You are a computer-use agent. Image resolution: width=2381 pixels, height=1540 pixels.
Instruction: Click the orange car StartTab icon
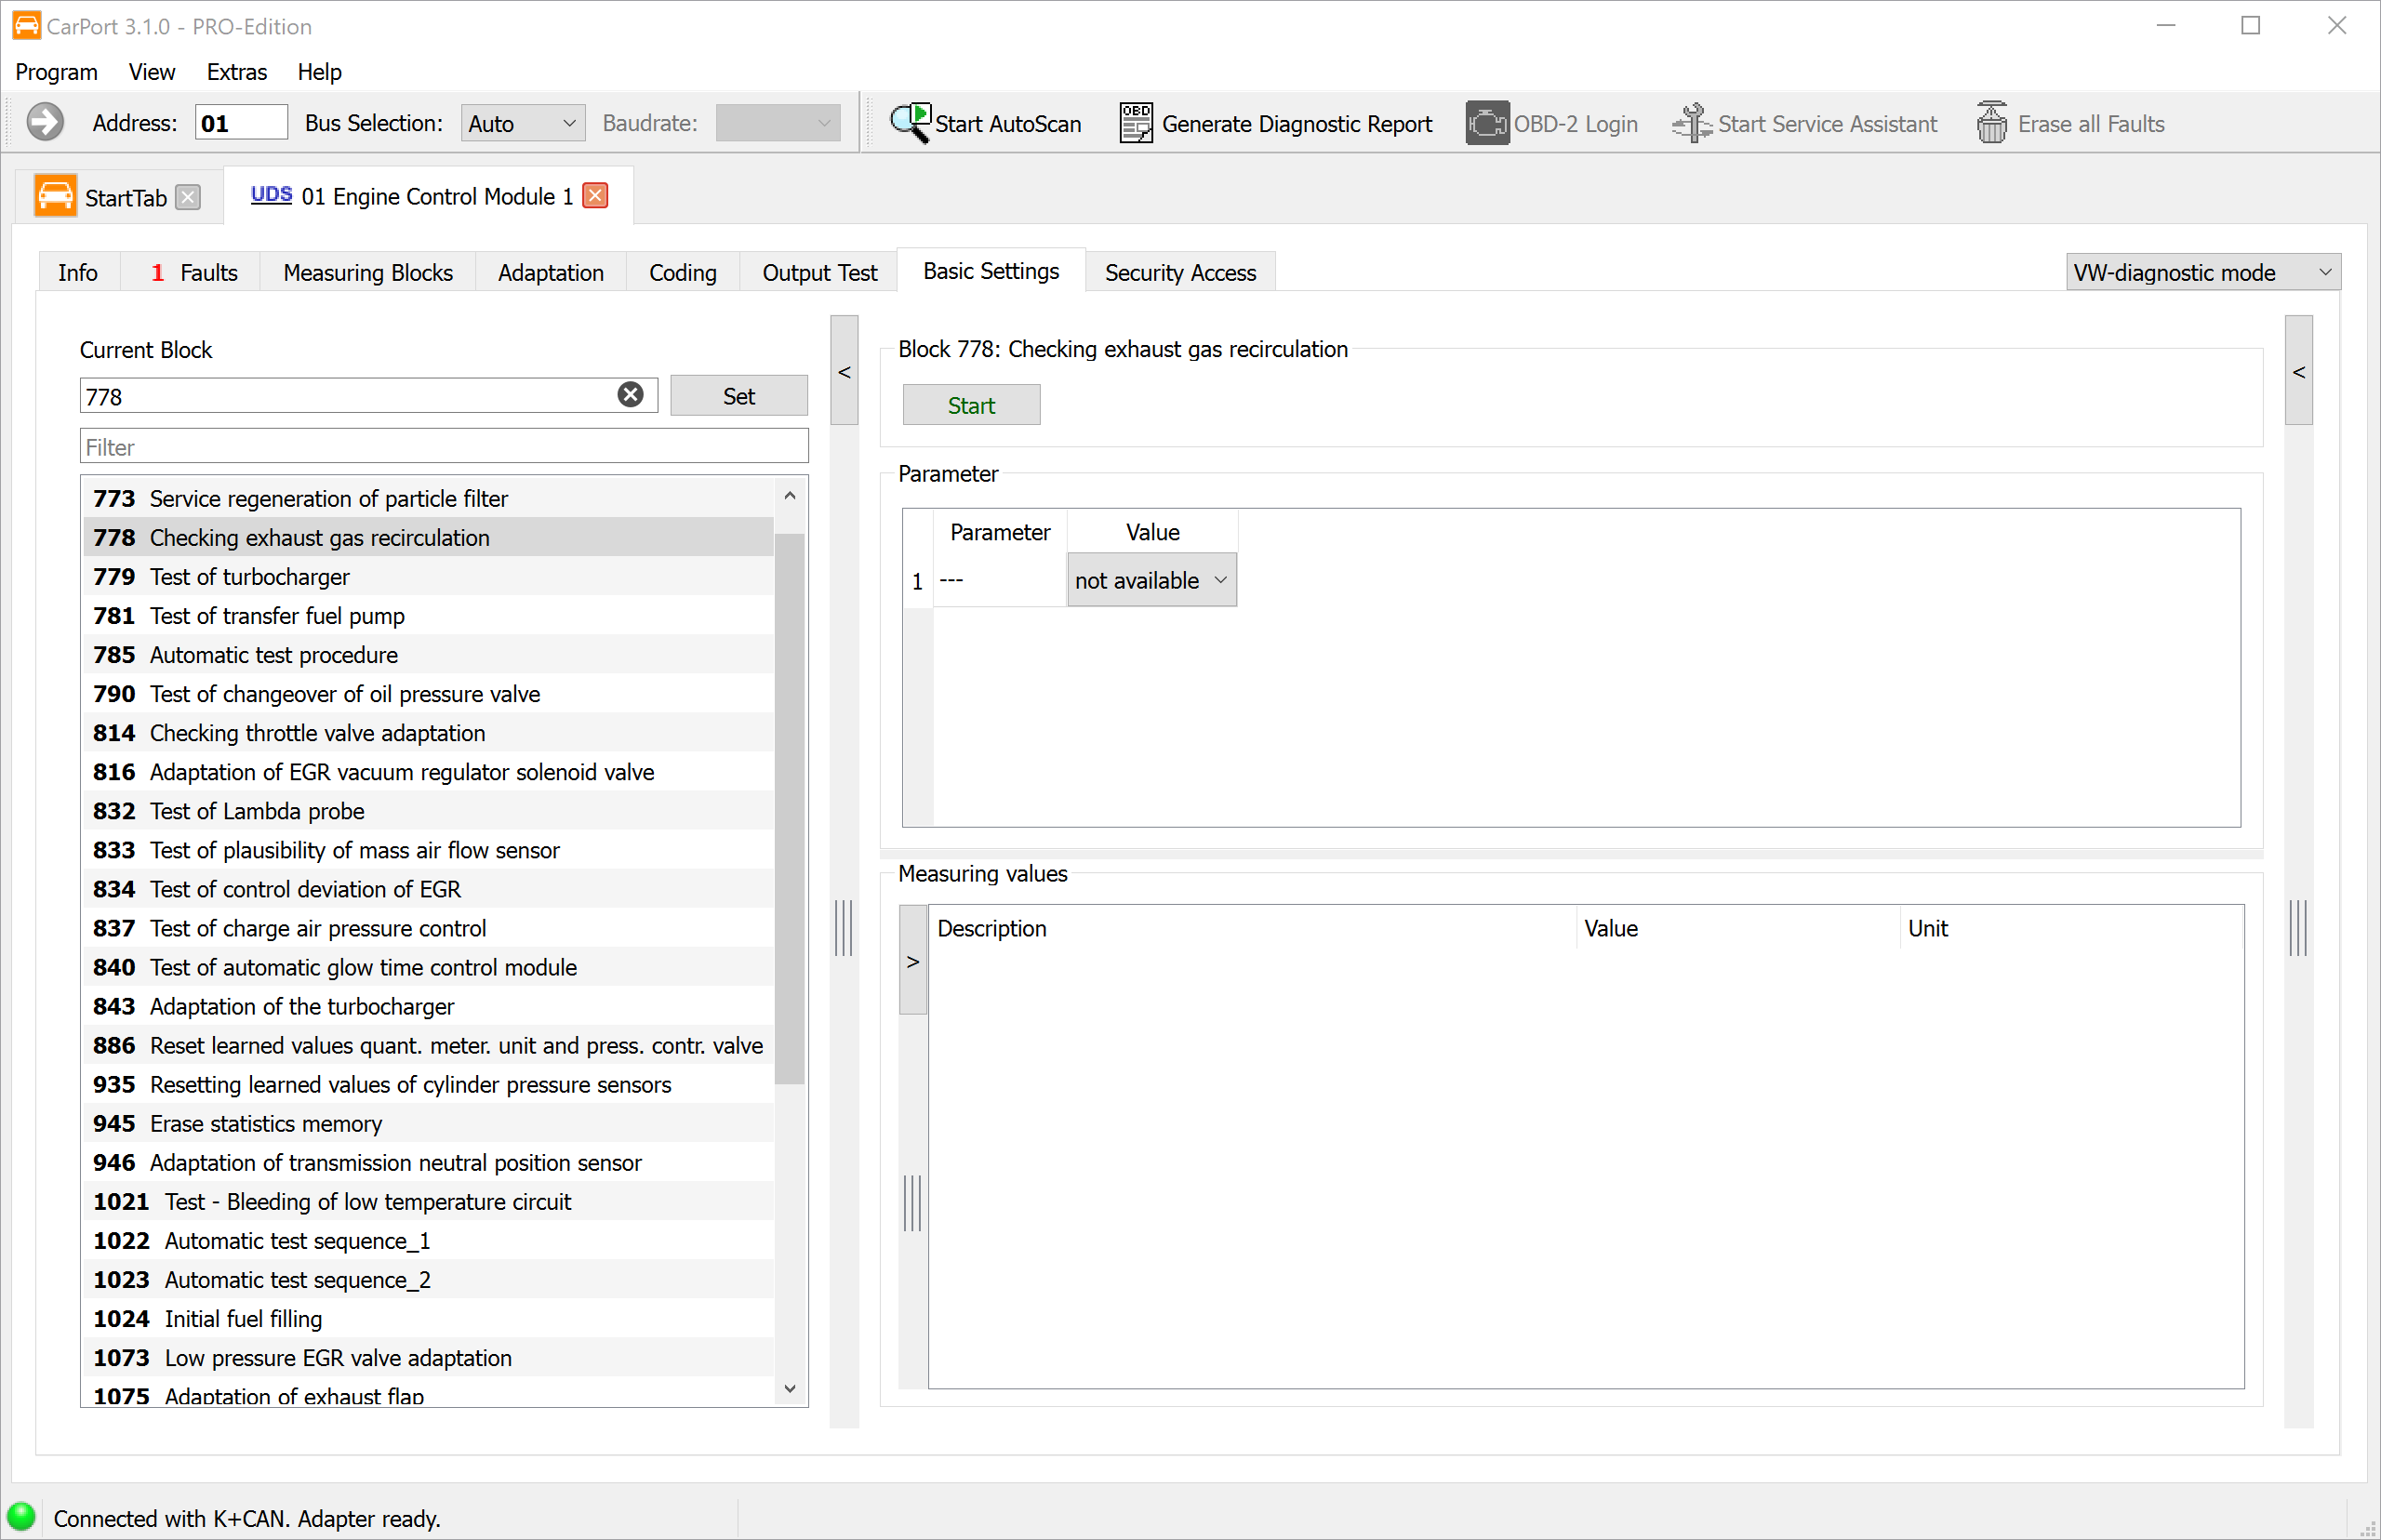coord(55,196)
